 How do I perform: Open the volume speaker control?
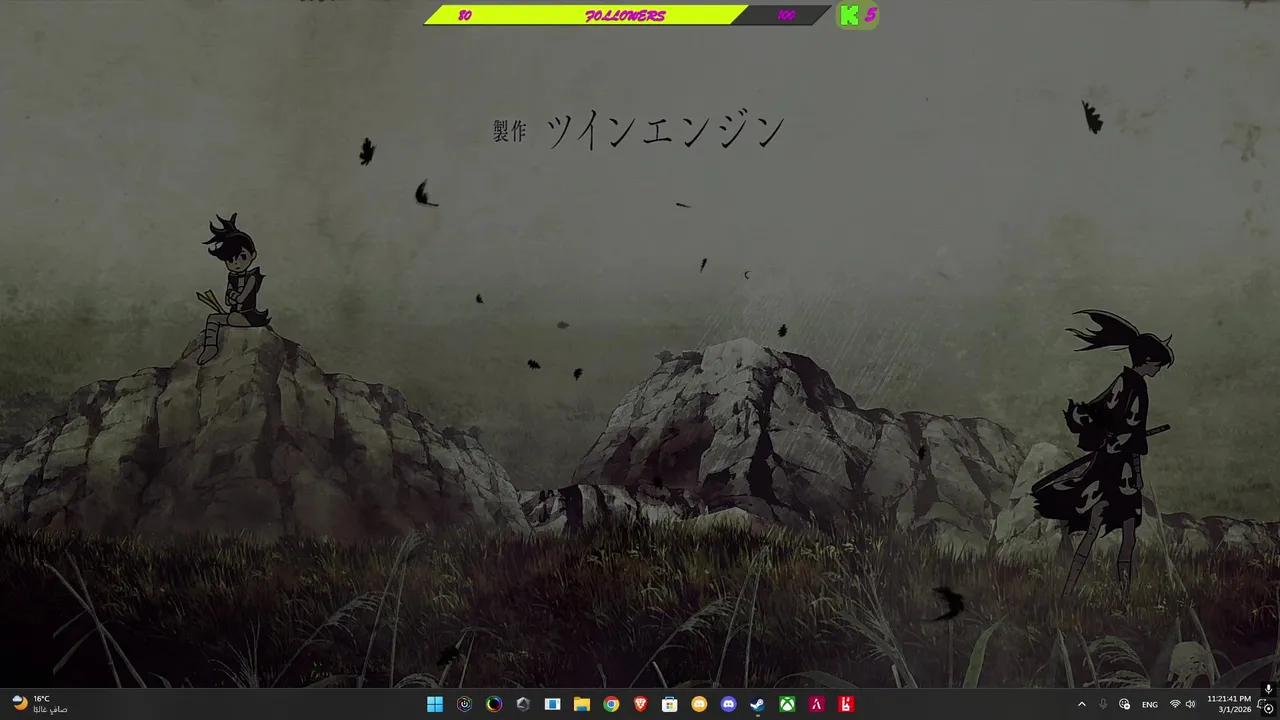coord(1190,704)
